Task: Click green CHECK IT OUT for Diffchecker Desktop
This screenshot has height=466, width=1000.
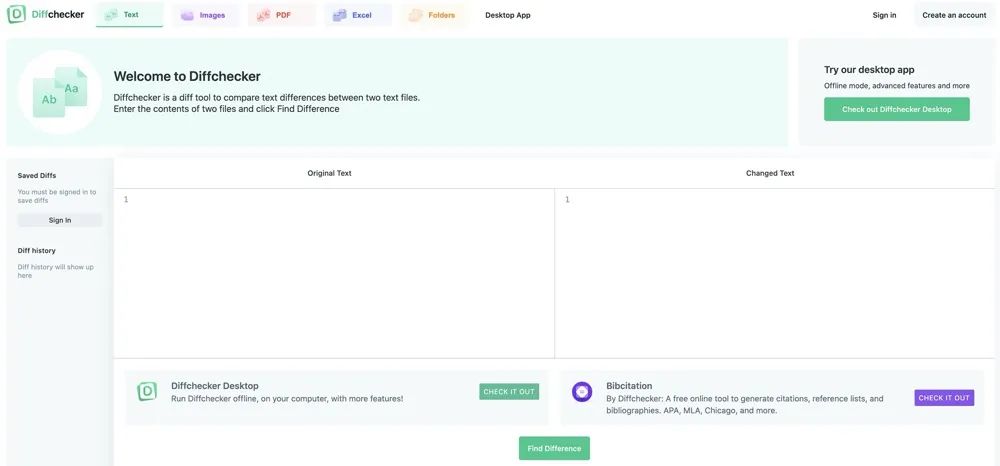Action: click(509, 391)
